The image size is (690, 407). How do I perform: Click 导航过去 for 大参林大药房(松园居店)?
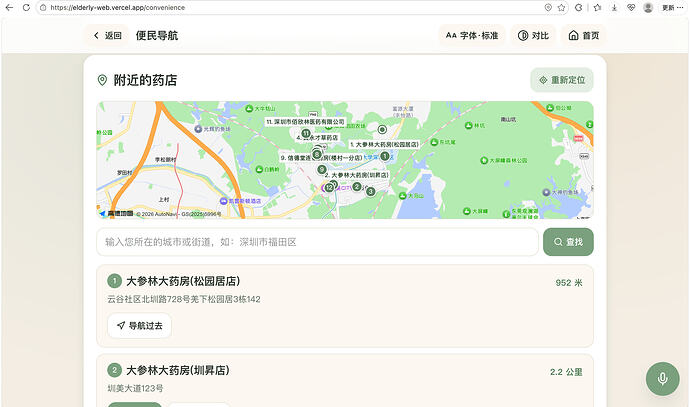[x=139, y=326]
